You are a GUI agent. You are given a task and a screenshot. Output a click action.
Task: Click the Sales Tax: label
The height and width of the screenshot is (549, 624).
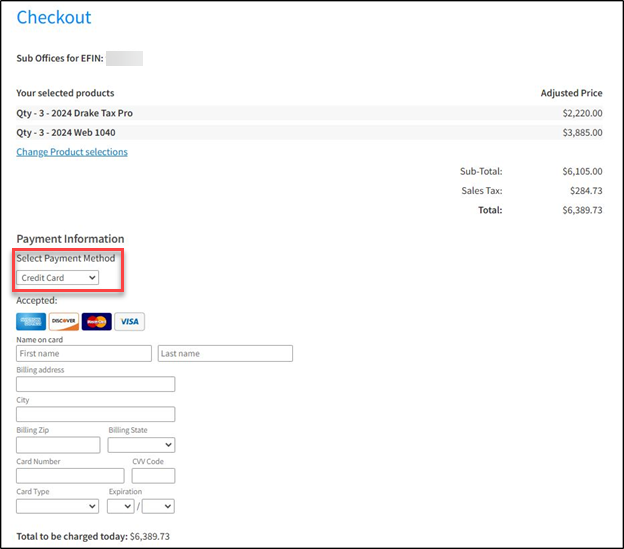click(482, 191)
